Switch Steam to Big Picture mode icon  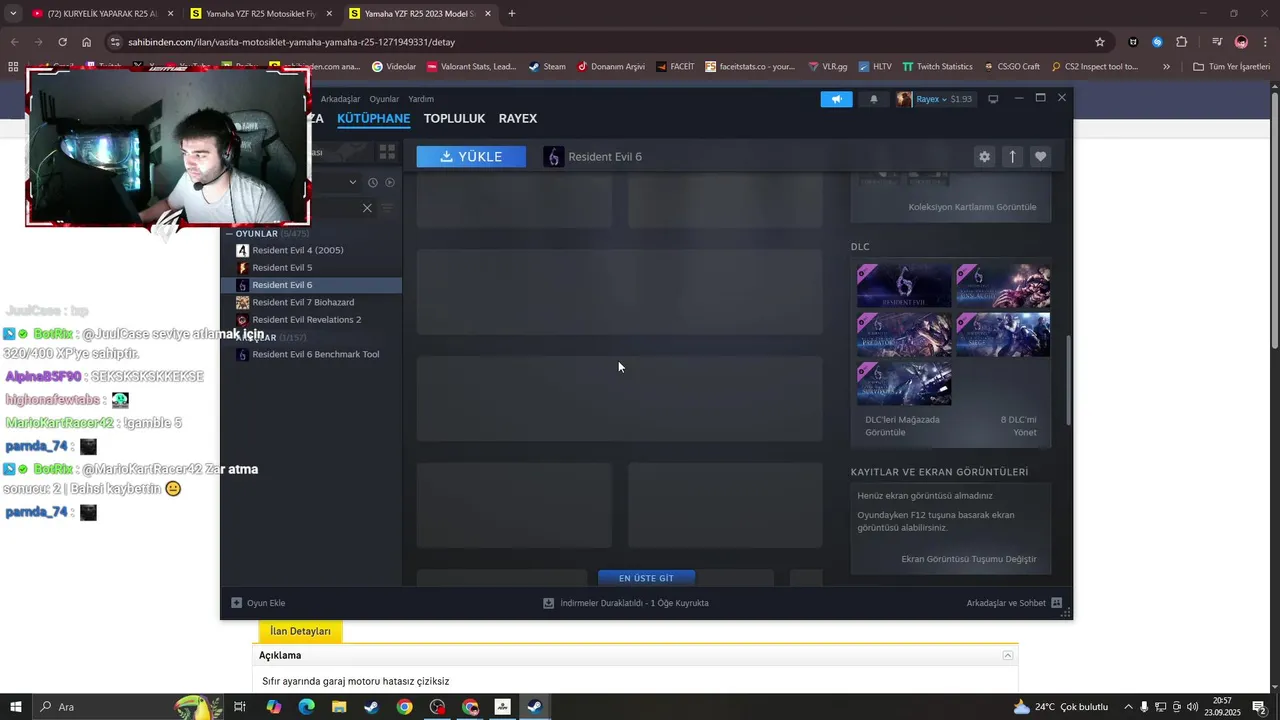993,99
